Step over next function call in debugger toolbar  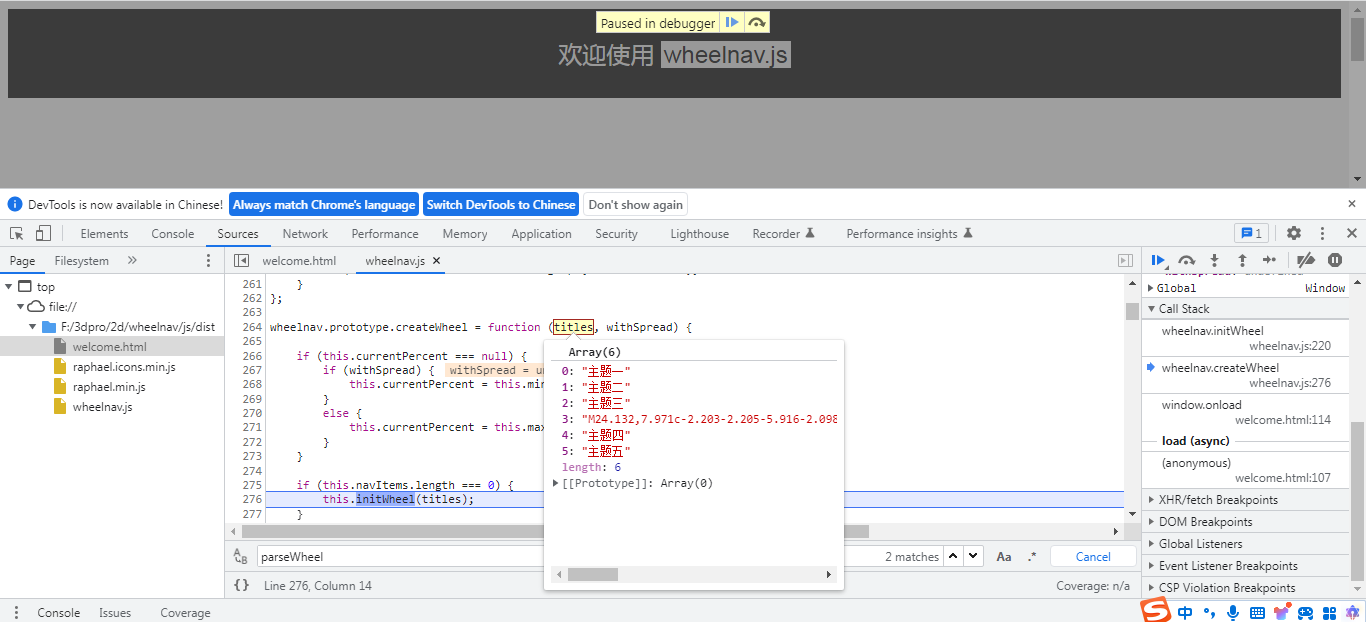(x=1186, y=260)
